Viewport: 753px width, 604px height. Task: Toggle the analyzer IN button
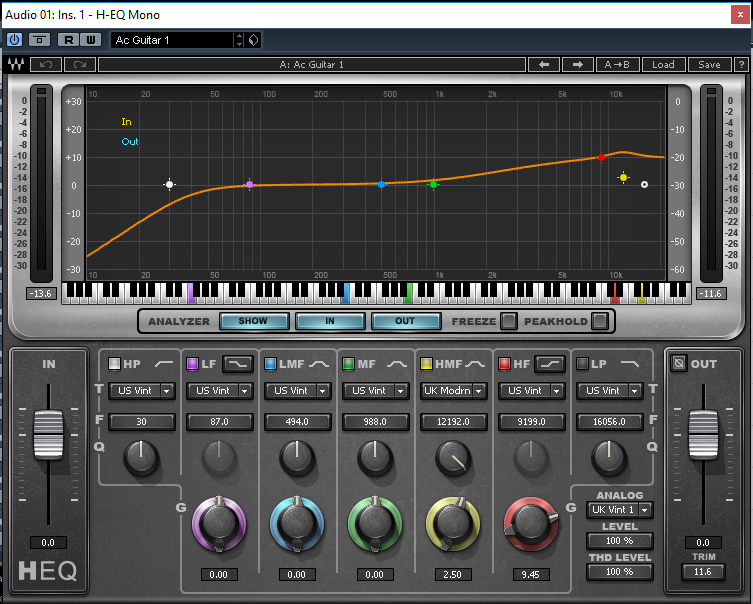pos(330,321)
